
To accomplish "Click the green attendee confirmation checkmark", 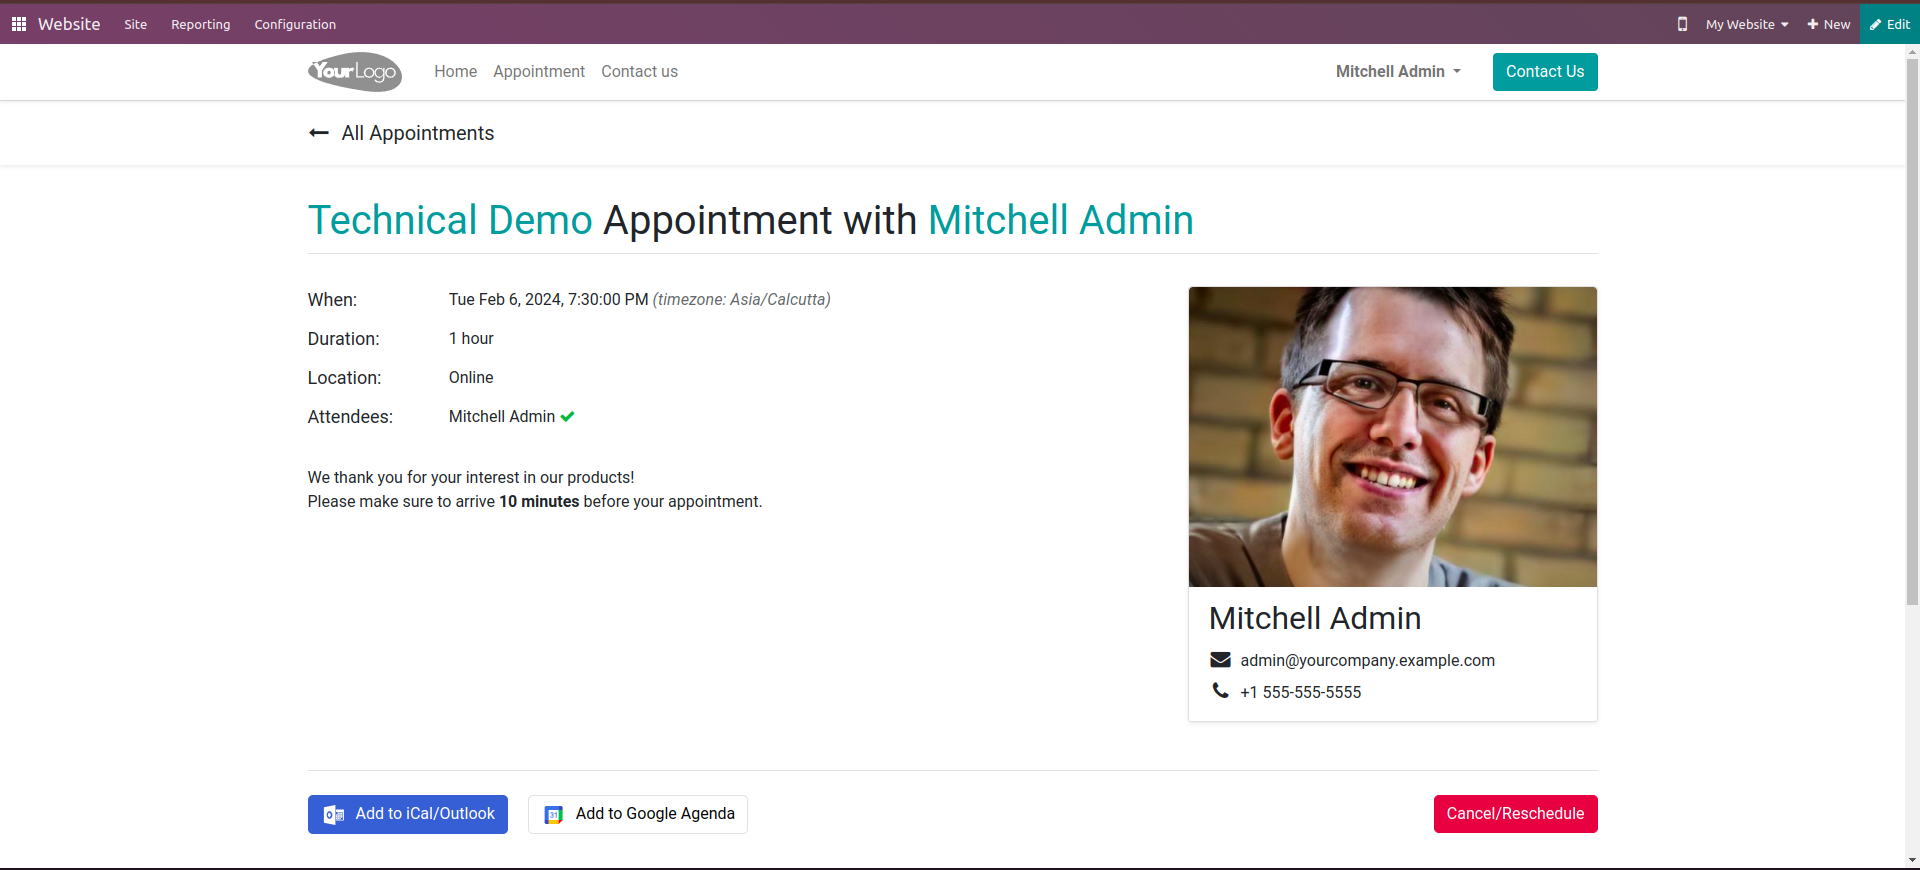I will point(567,417).
